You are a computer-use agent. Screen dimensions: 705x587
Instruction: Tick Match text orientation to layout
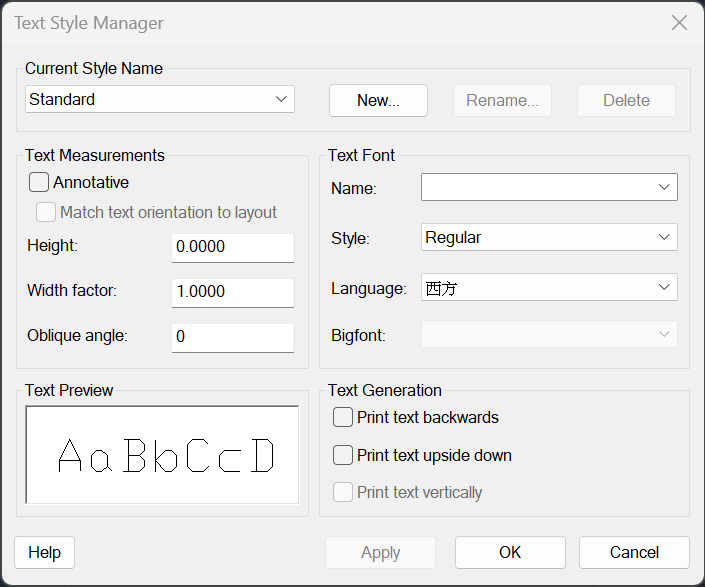click(46, 212)
